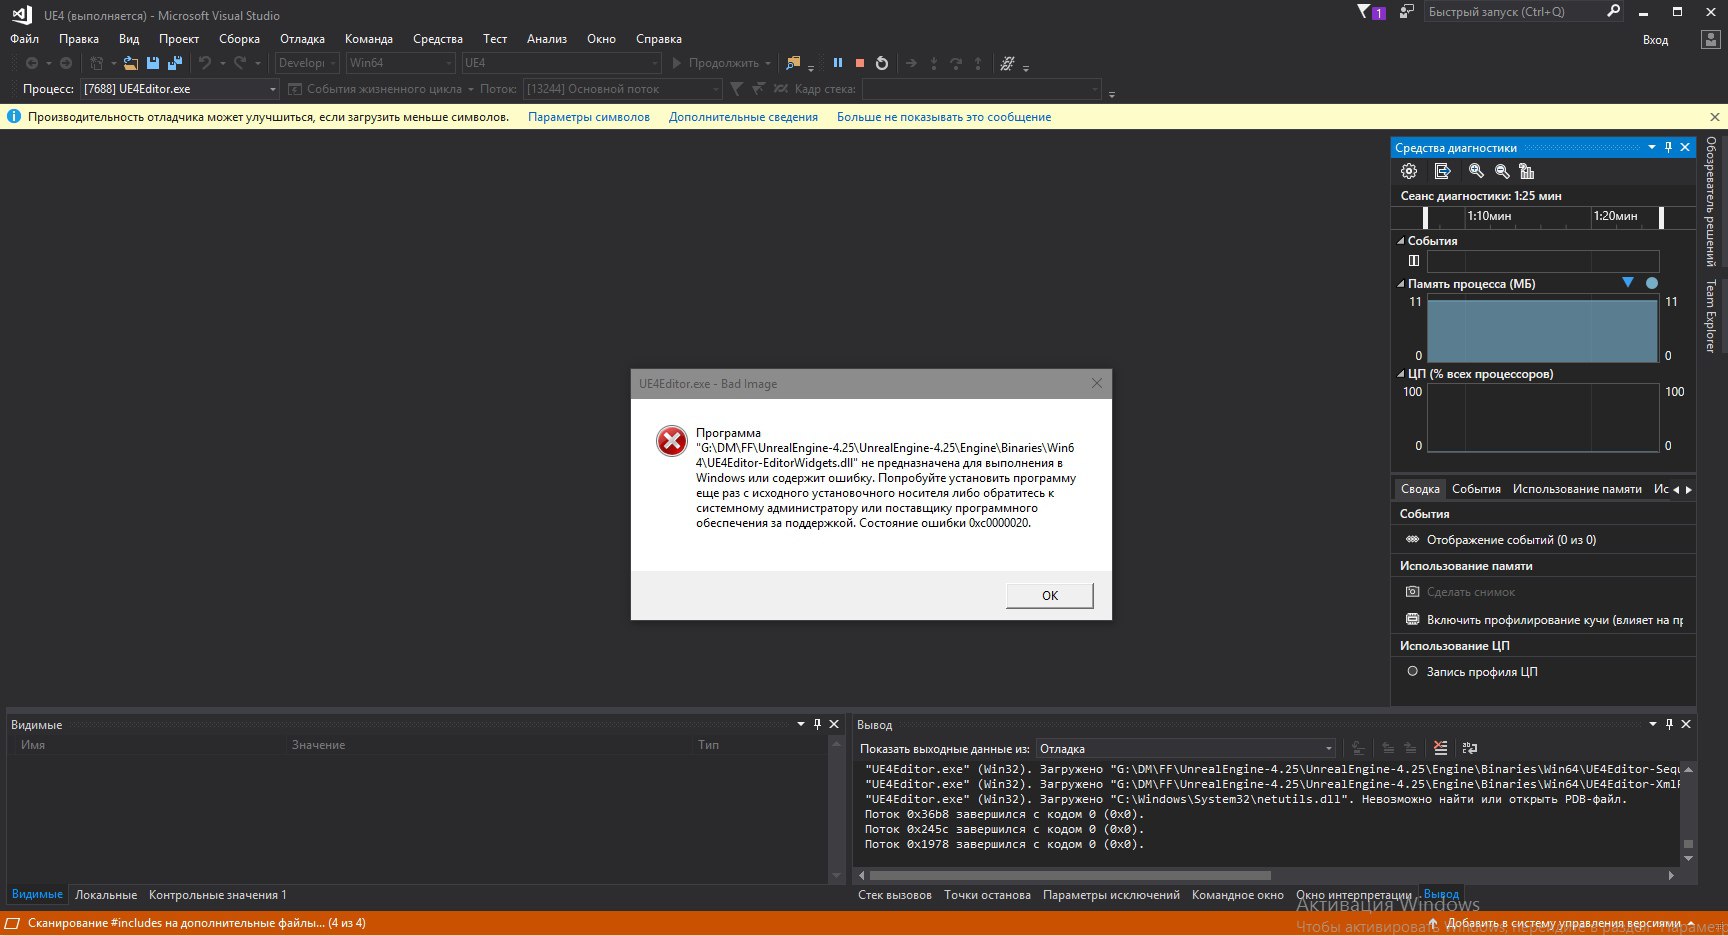Switch to the Локальные tab

point(106,895)
